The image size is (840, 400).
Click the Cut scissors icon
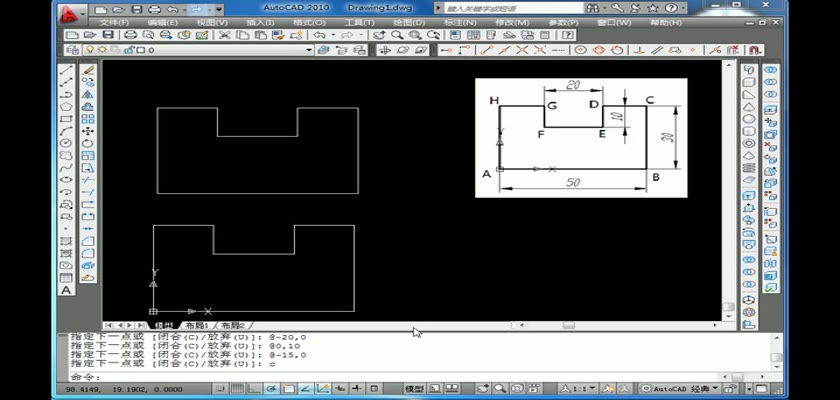point(224,35)
